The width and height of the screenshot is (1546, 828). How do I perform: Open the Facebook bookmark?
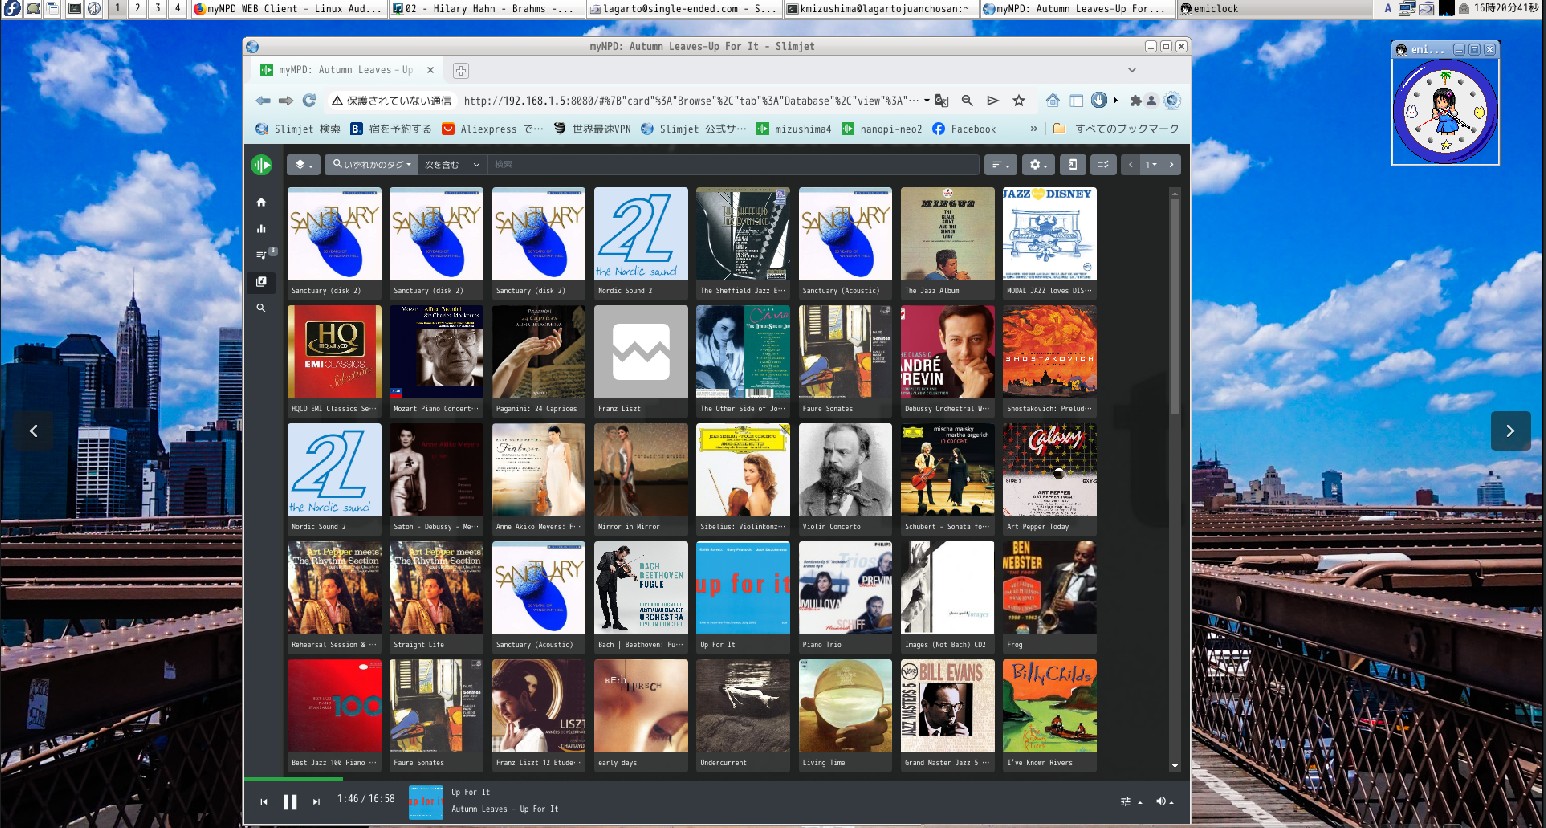(964, 129)
